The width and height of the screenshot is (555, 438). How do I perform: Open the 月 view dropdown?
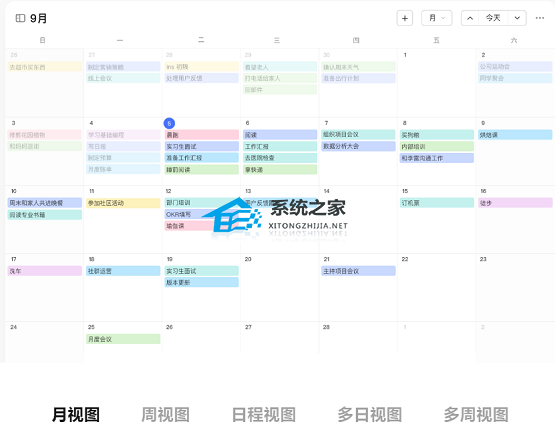(x=436, y=18)
